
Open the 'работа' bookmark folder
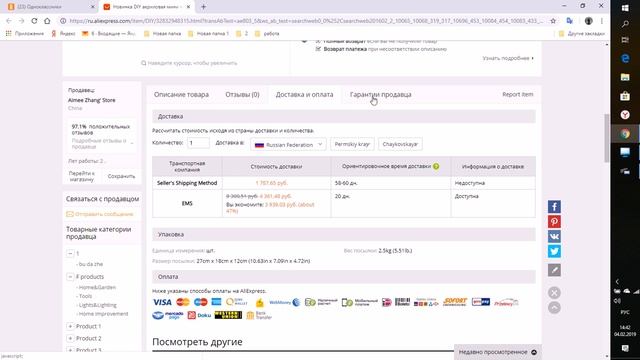click(267, 33)
